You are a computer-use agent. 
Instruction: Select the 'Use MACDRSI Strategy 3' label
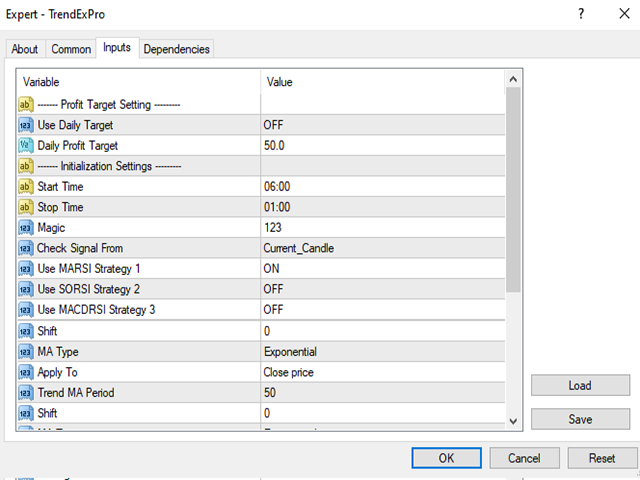(x=96, y=310)
